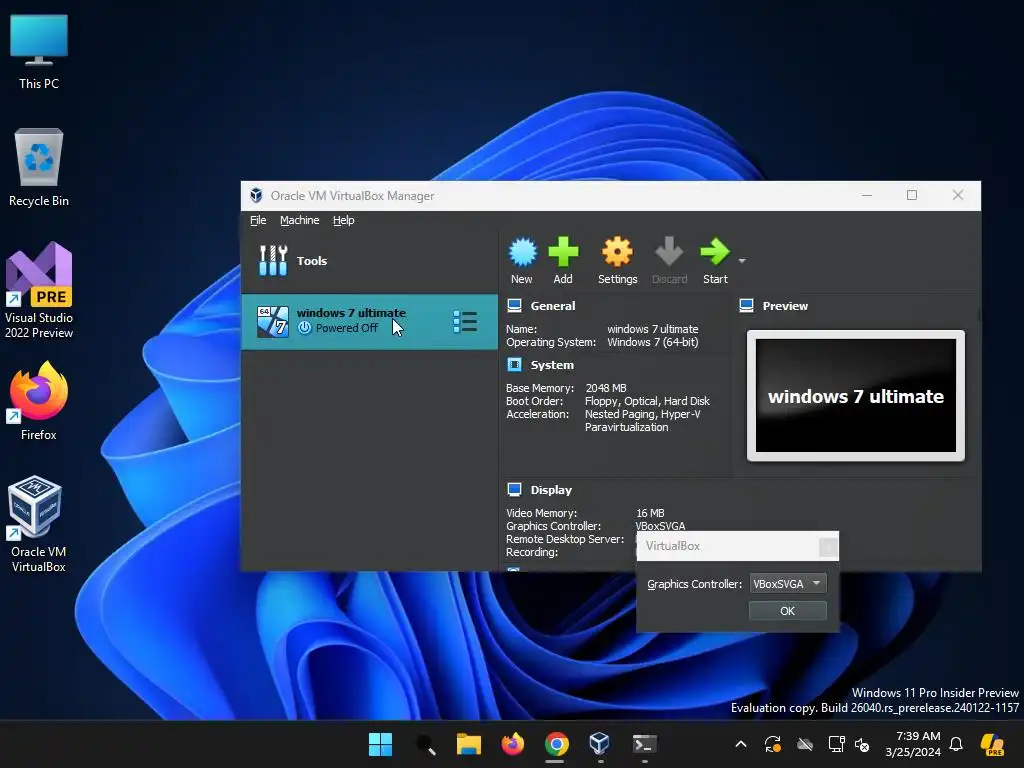Screen dimensions: 1024x768
Task: Click the Floppy, Optical, Hard Disk value
Action: [x=647, y=401]
